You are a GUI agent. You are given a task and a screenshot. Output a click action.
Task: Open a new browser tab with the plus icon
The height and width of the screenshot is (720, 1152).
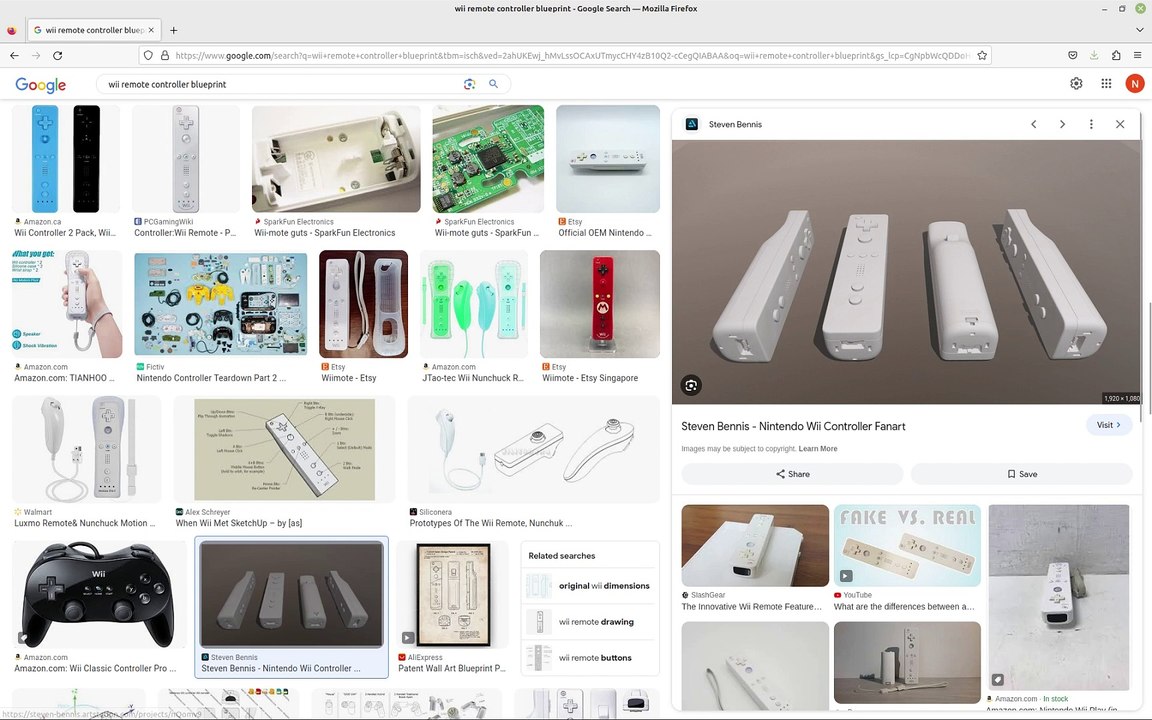point(173,30)
